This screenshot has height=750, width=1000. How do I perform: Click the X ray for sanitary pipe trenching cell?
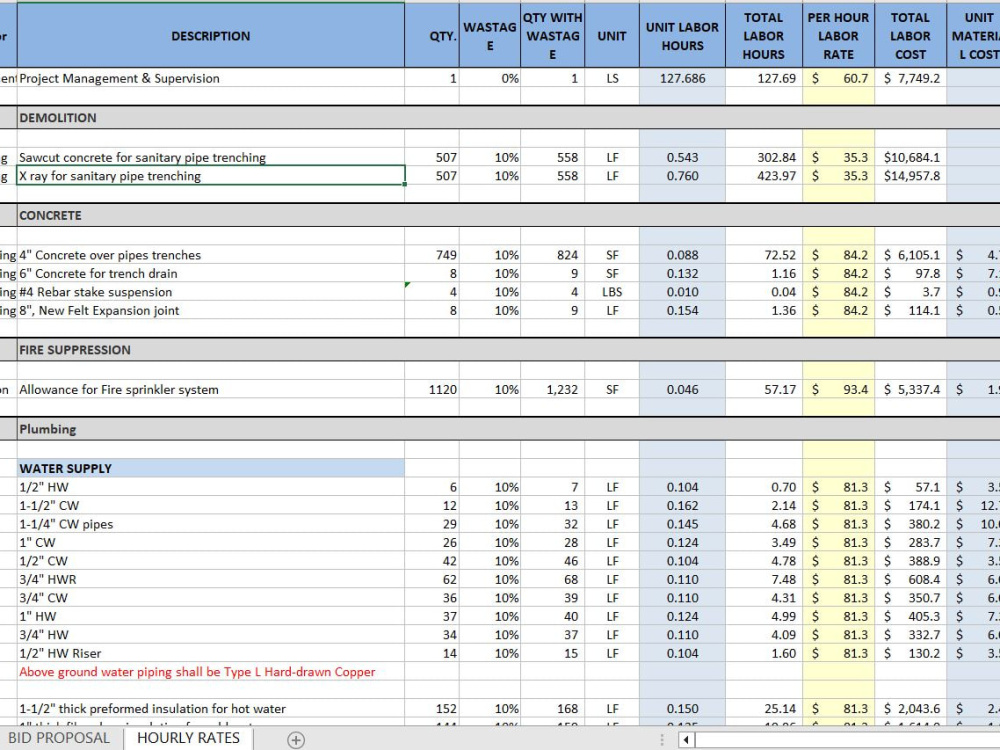[210, 176]
